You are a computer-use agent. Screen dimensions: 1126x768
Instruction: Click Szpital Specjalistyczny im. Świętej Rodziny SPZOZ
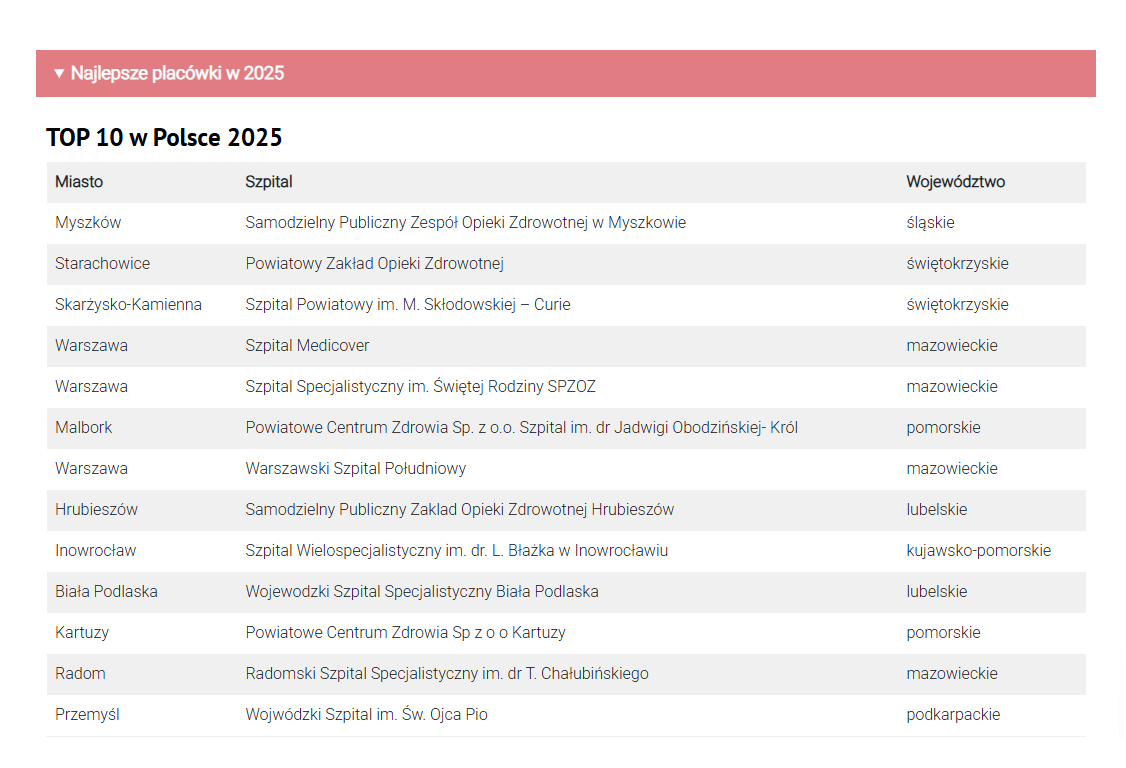tap(420, 387)
